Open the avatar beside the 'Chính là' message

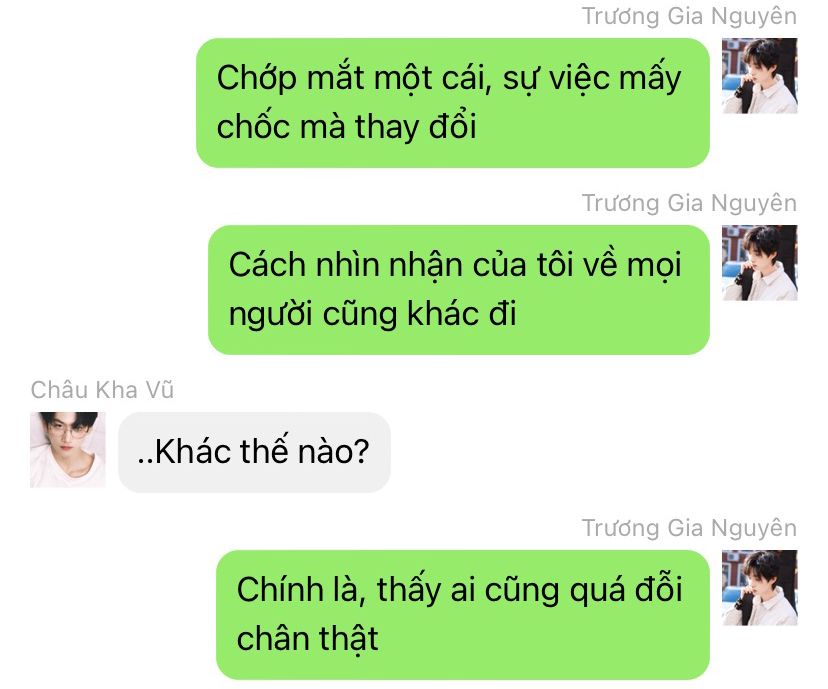[x=759, y=588]
